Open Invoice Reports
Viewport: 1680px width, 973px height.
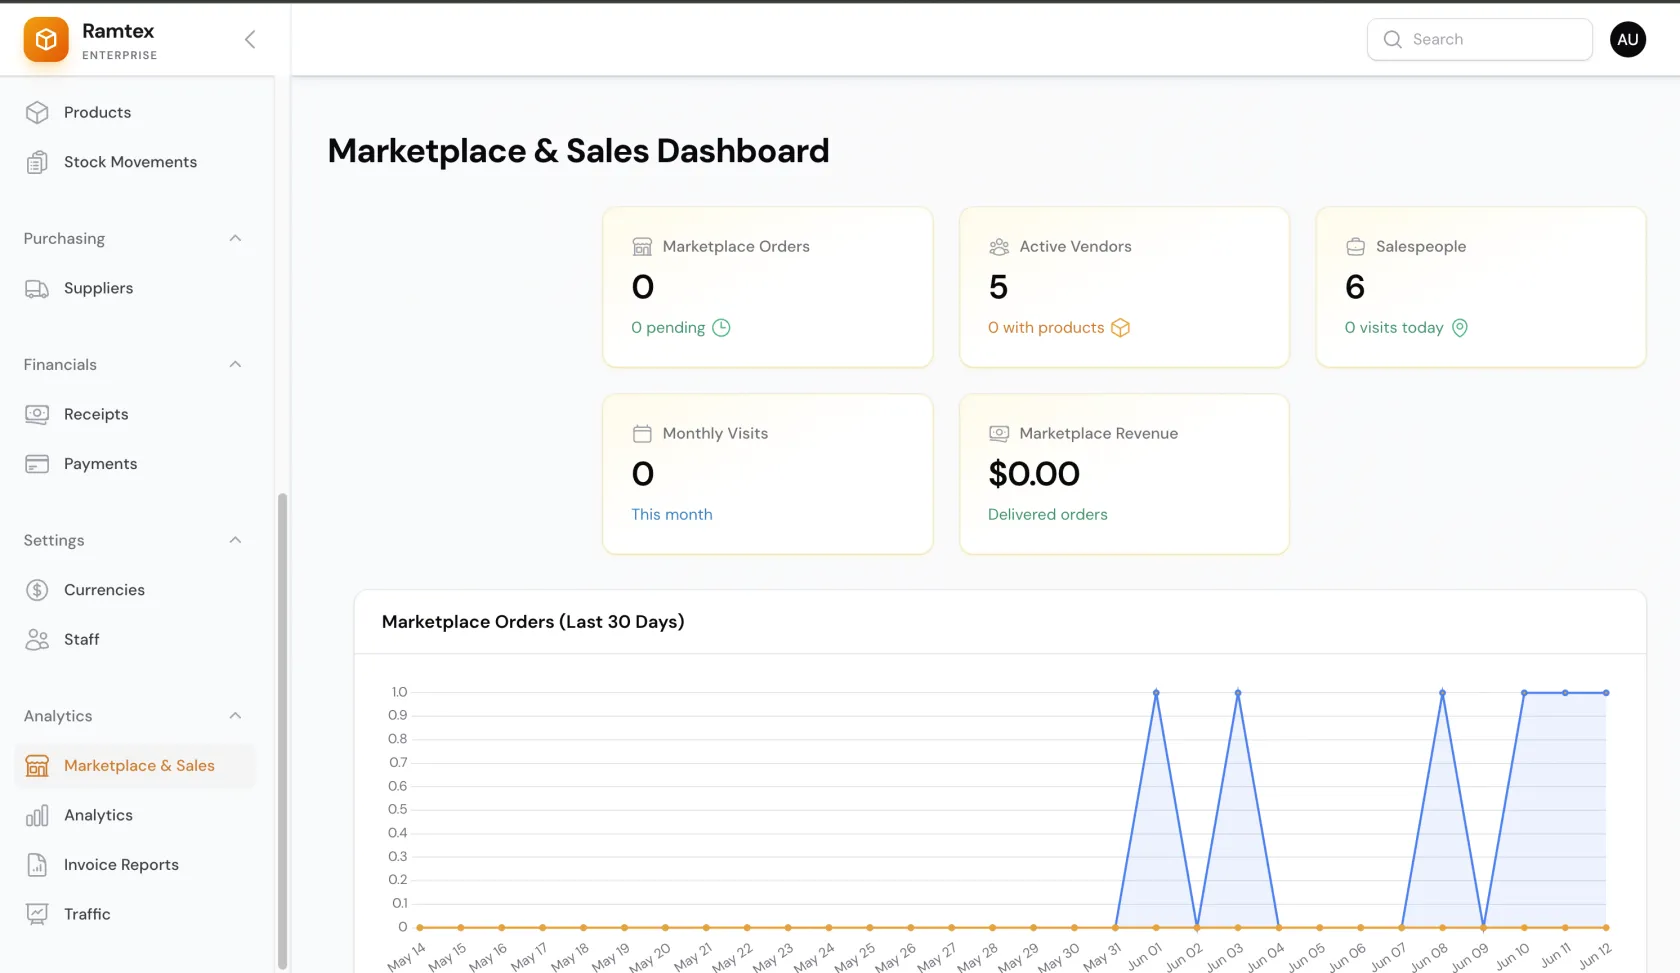pyautogui.click(x=135, y=865)
